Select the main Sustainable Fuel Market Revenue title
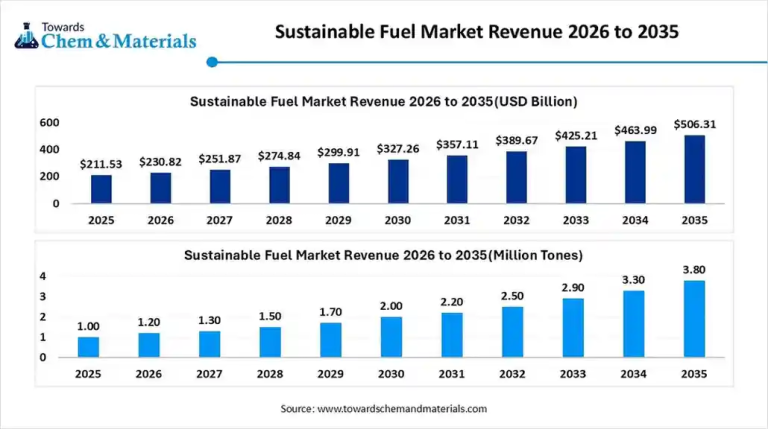The image size is (768, 429). [477, 32]
